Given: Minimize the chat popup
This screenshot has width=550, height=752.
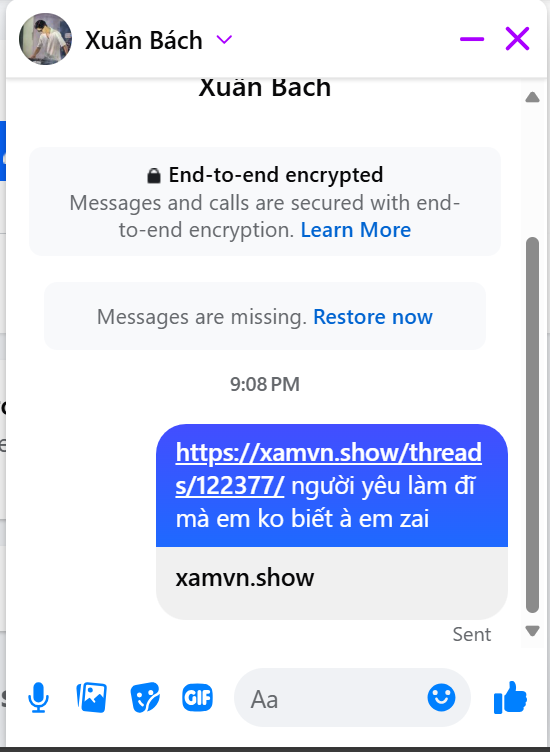Looking at the screenshot, I should click(472, 39).
